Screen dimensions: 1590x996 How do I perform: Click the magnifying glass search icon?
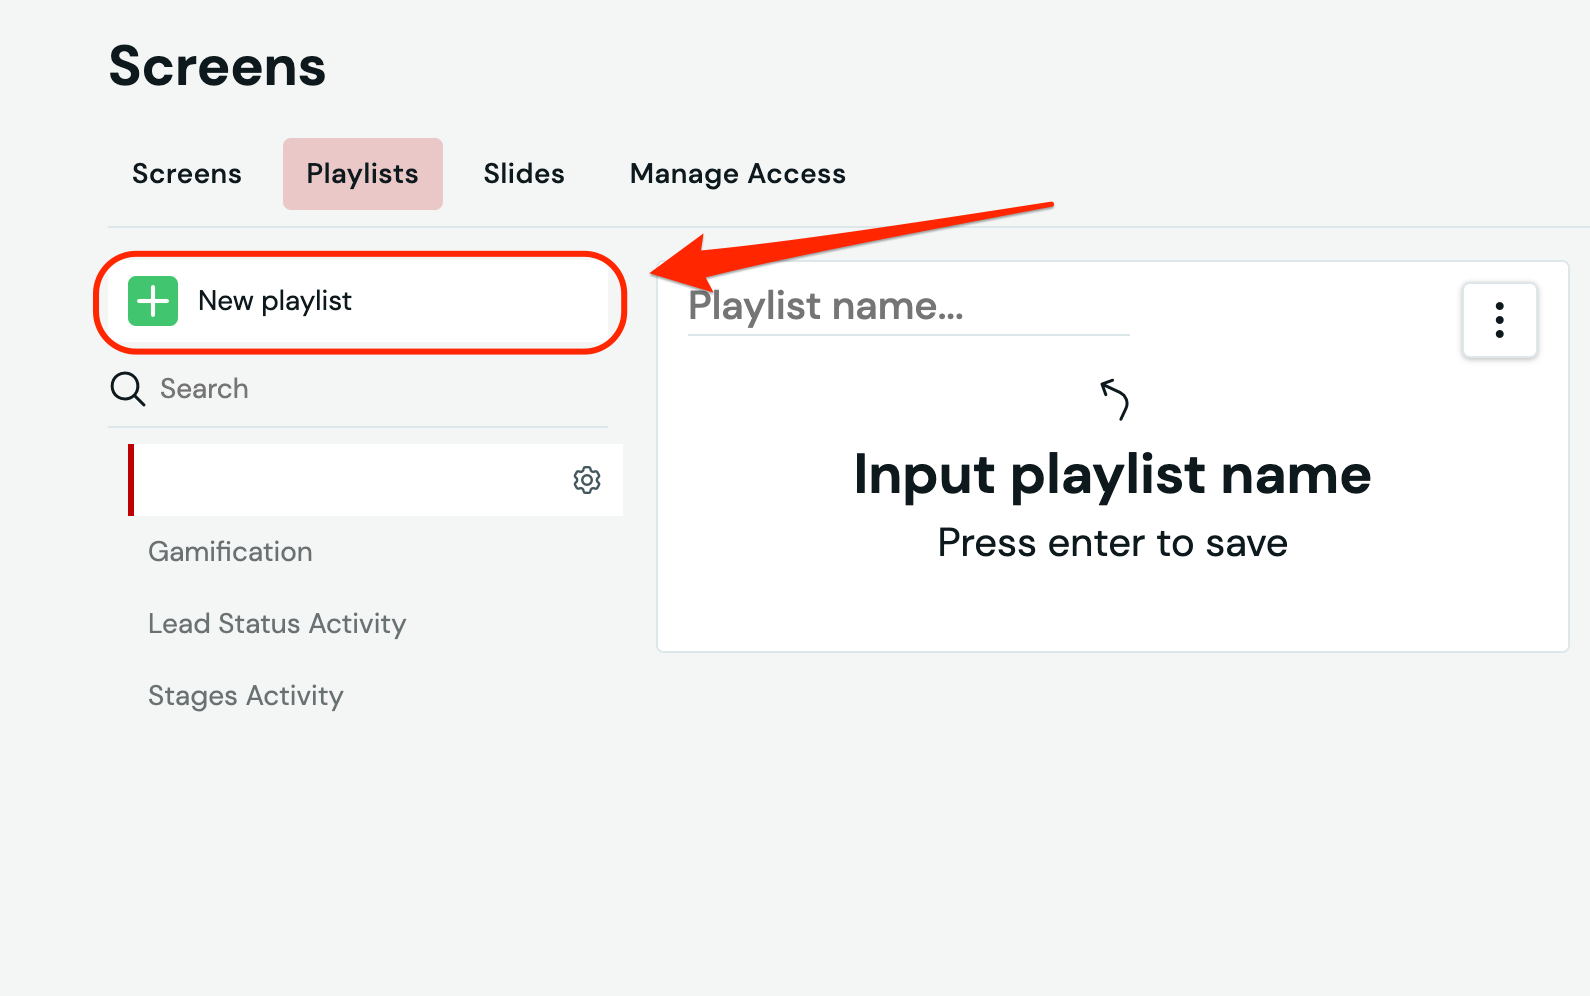pyautogui.click(x=128, y=389)
